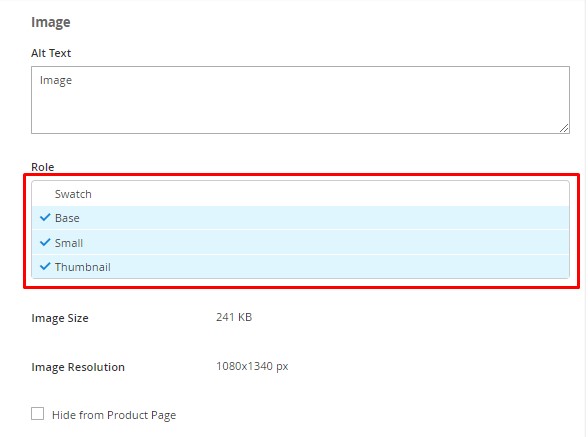588x437 pixels.
Task: Click the word Image inside Alt Text box
Action: [x=56, y=80]
